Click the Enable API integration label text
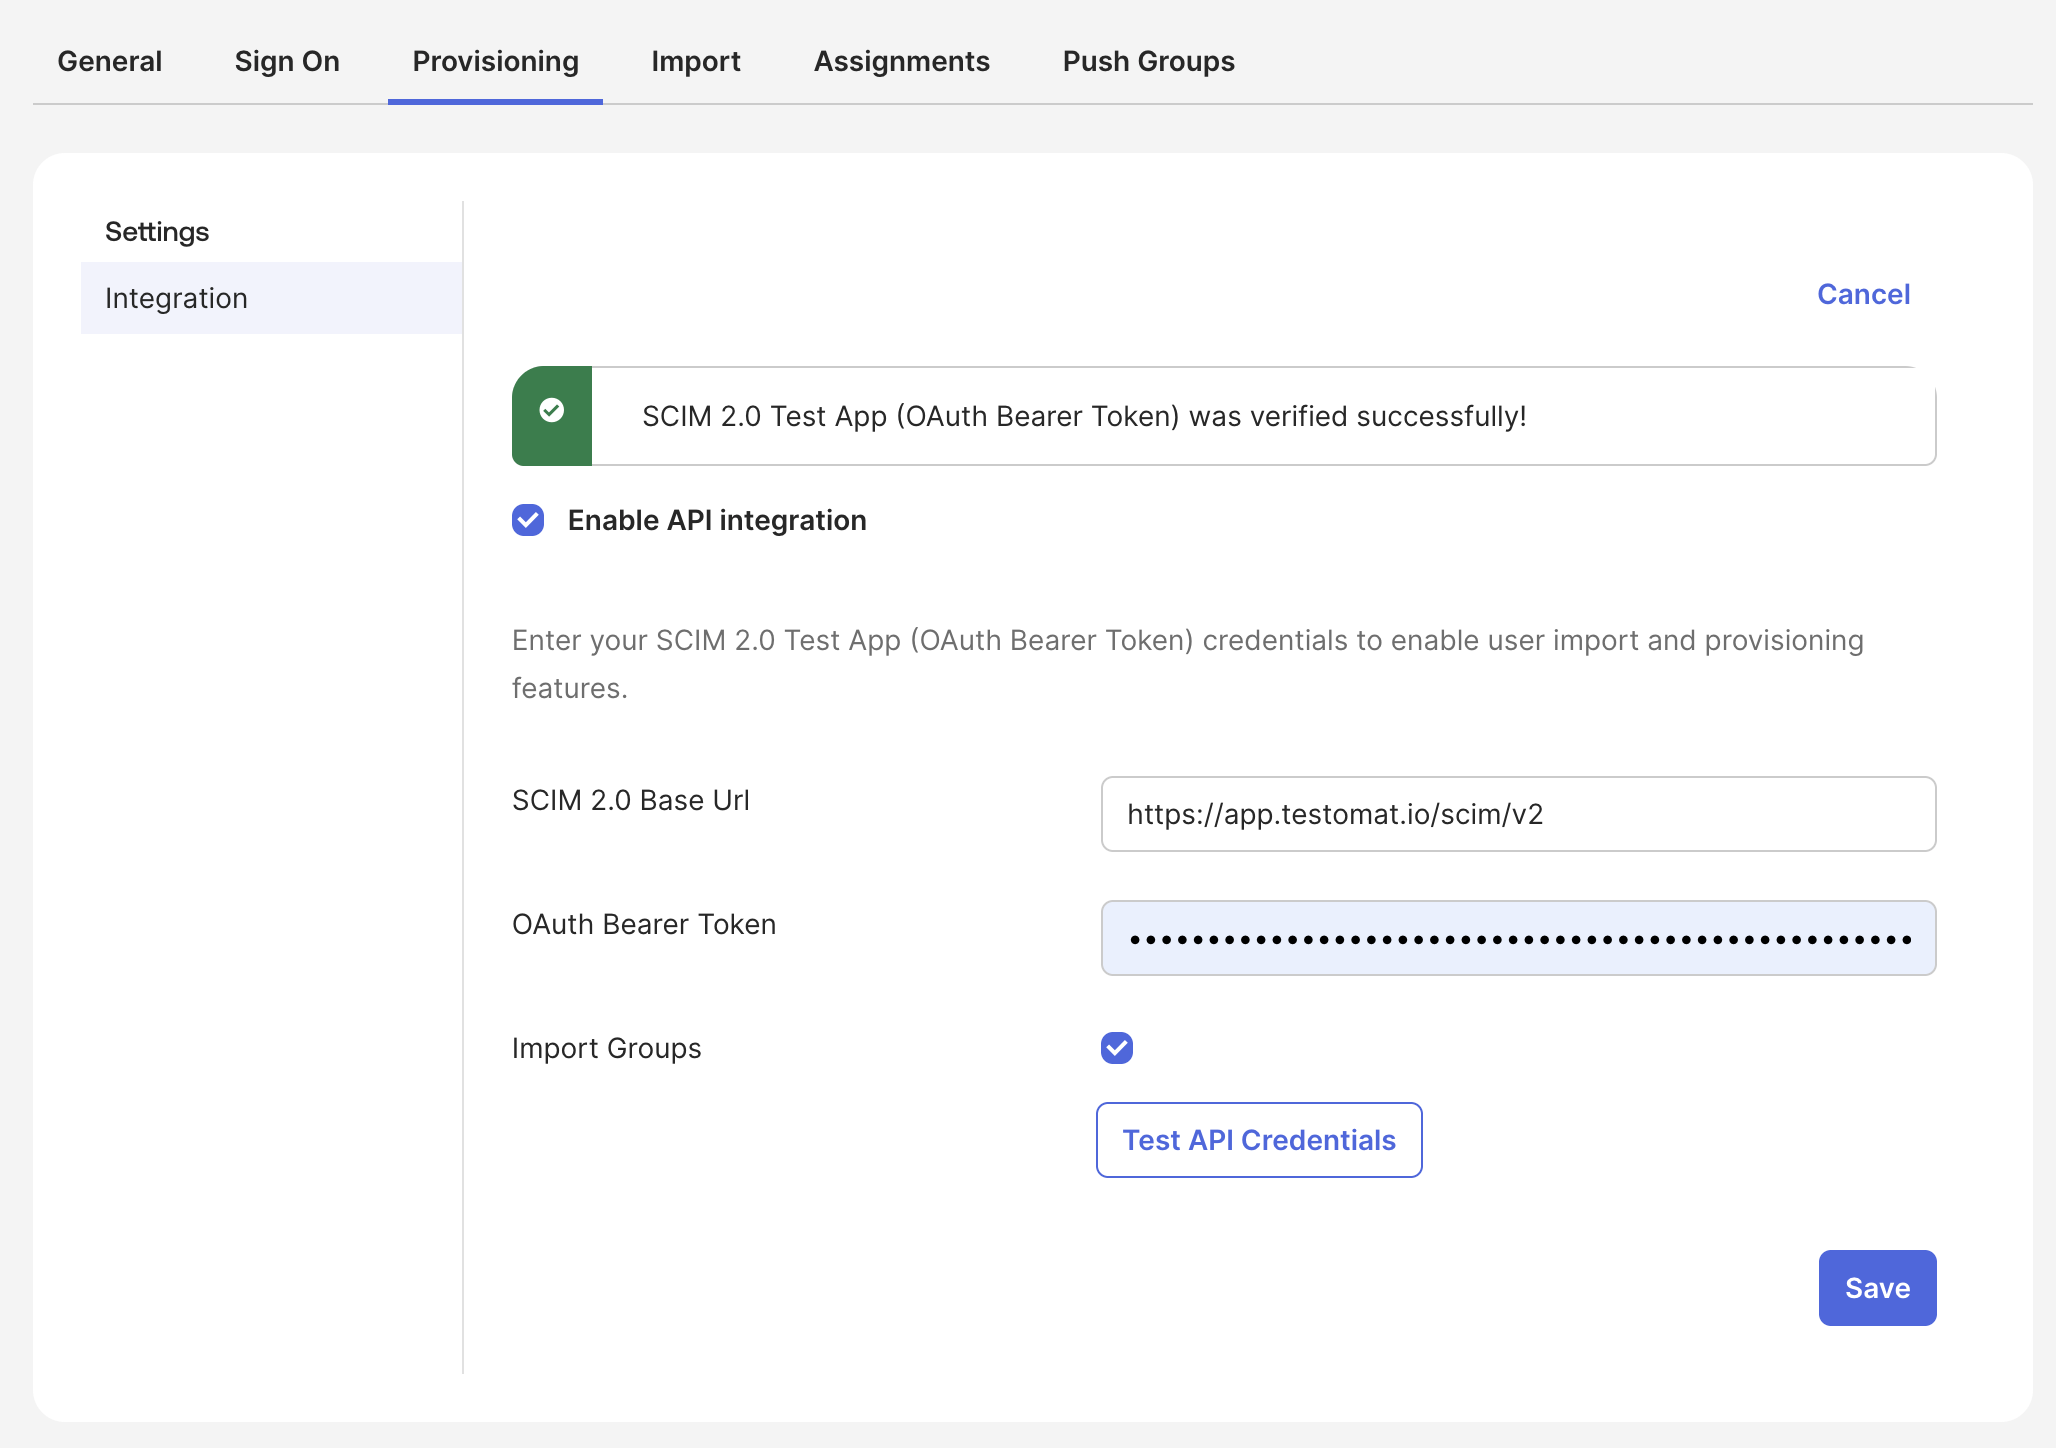The width and height of the screenshot is (2056, 1448). (716, 520)
